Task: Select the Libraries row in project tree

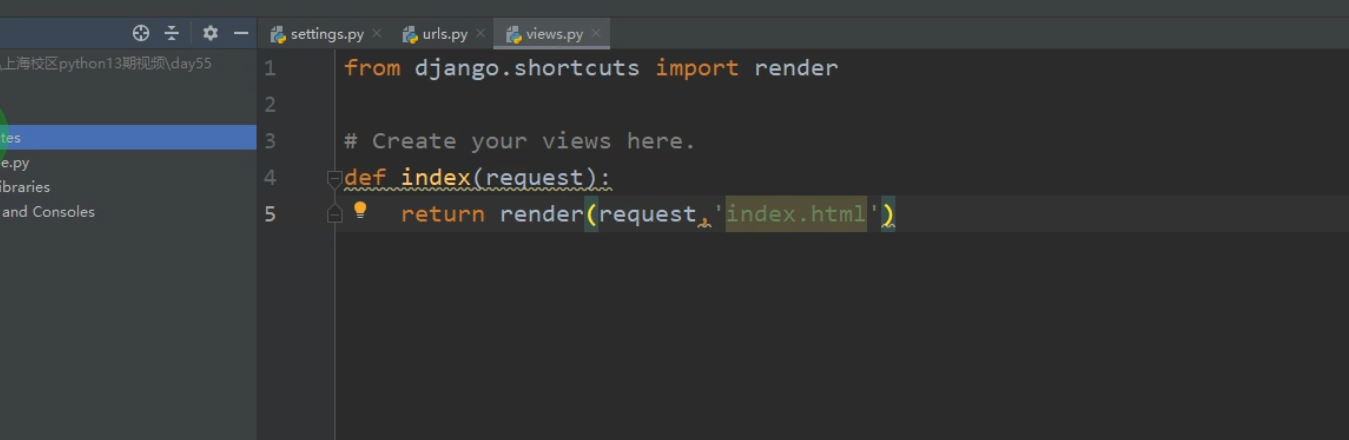Action: pyautogui.click(x=128, y=187)
